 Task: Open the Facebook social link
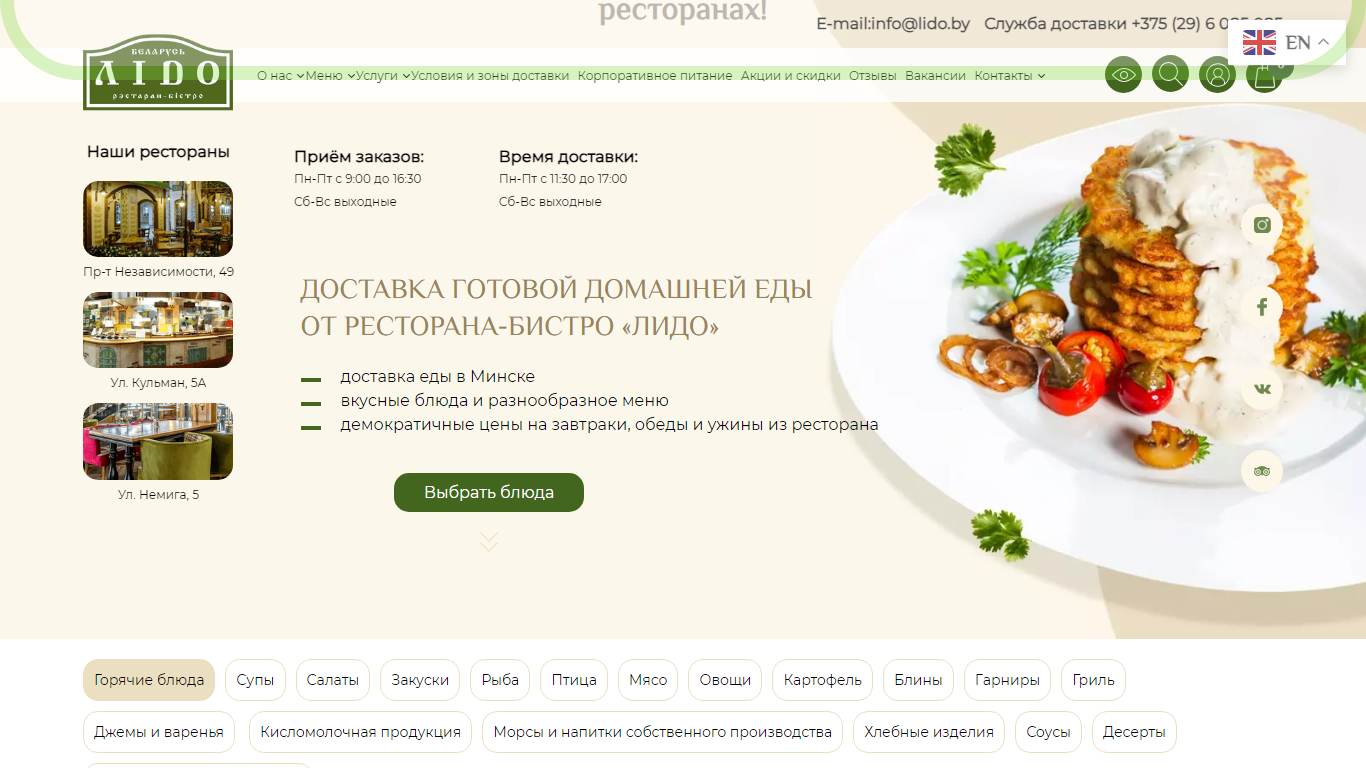coord(1262,307)
